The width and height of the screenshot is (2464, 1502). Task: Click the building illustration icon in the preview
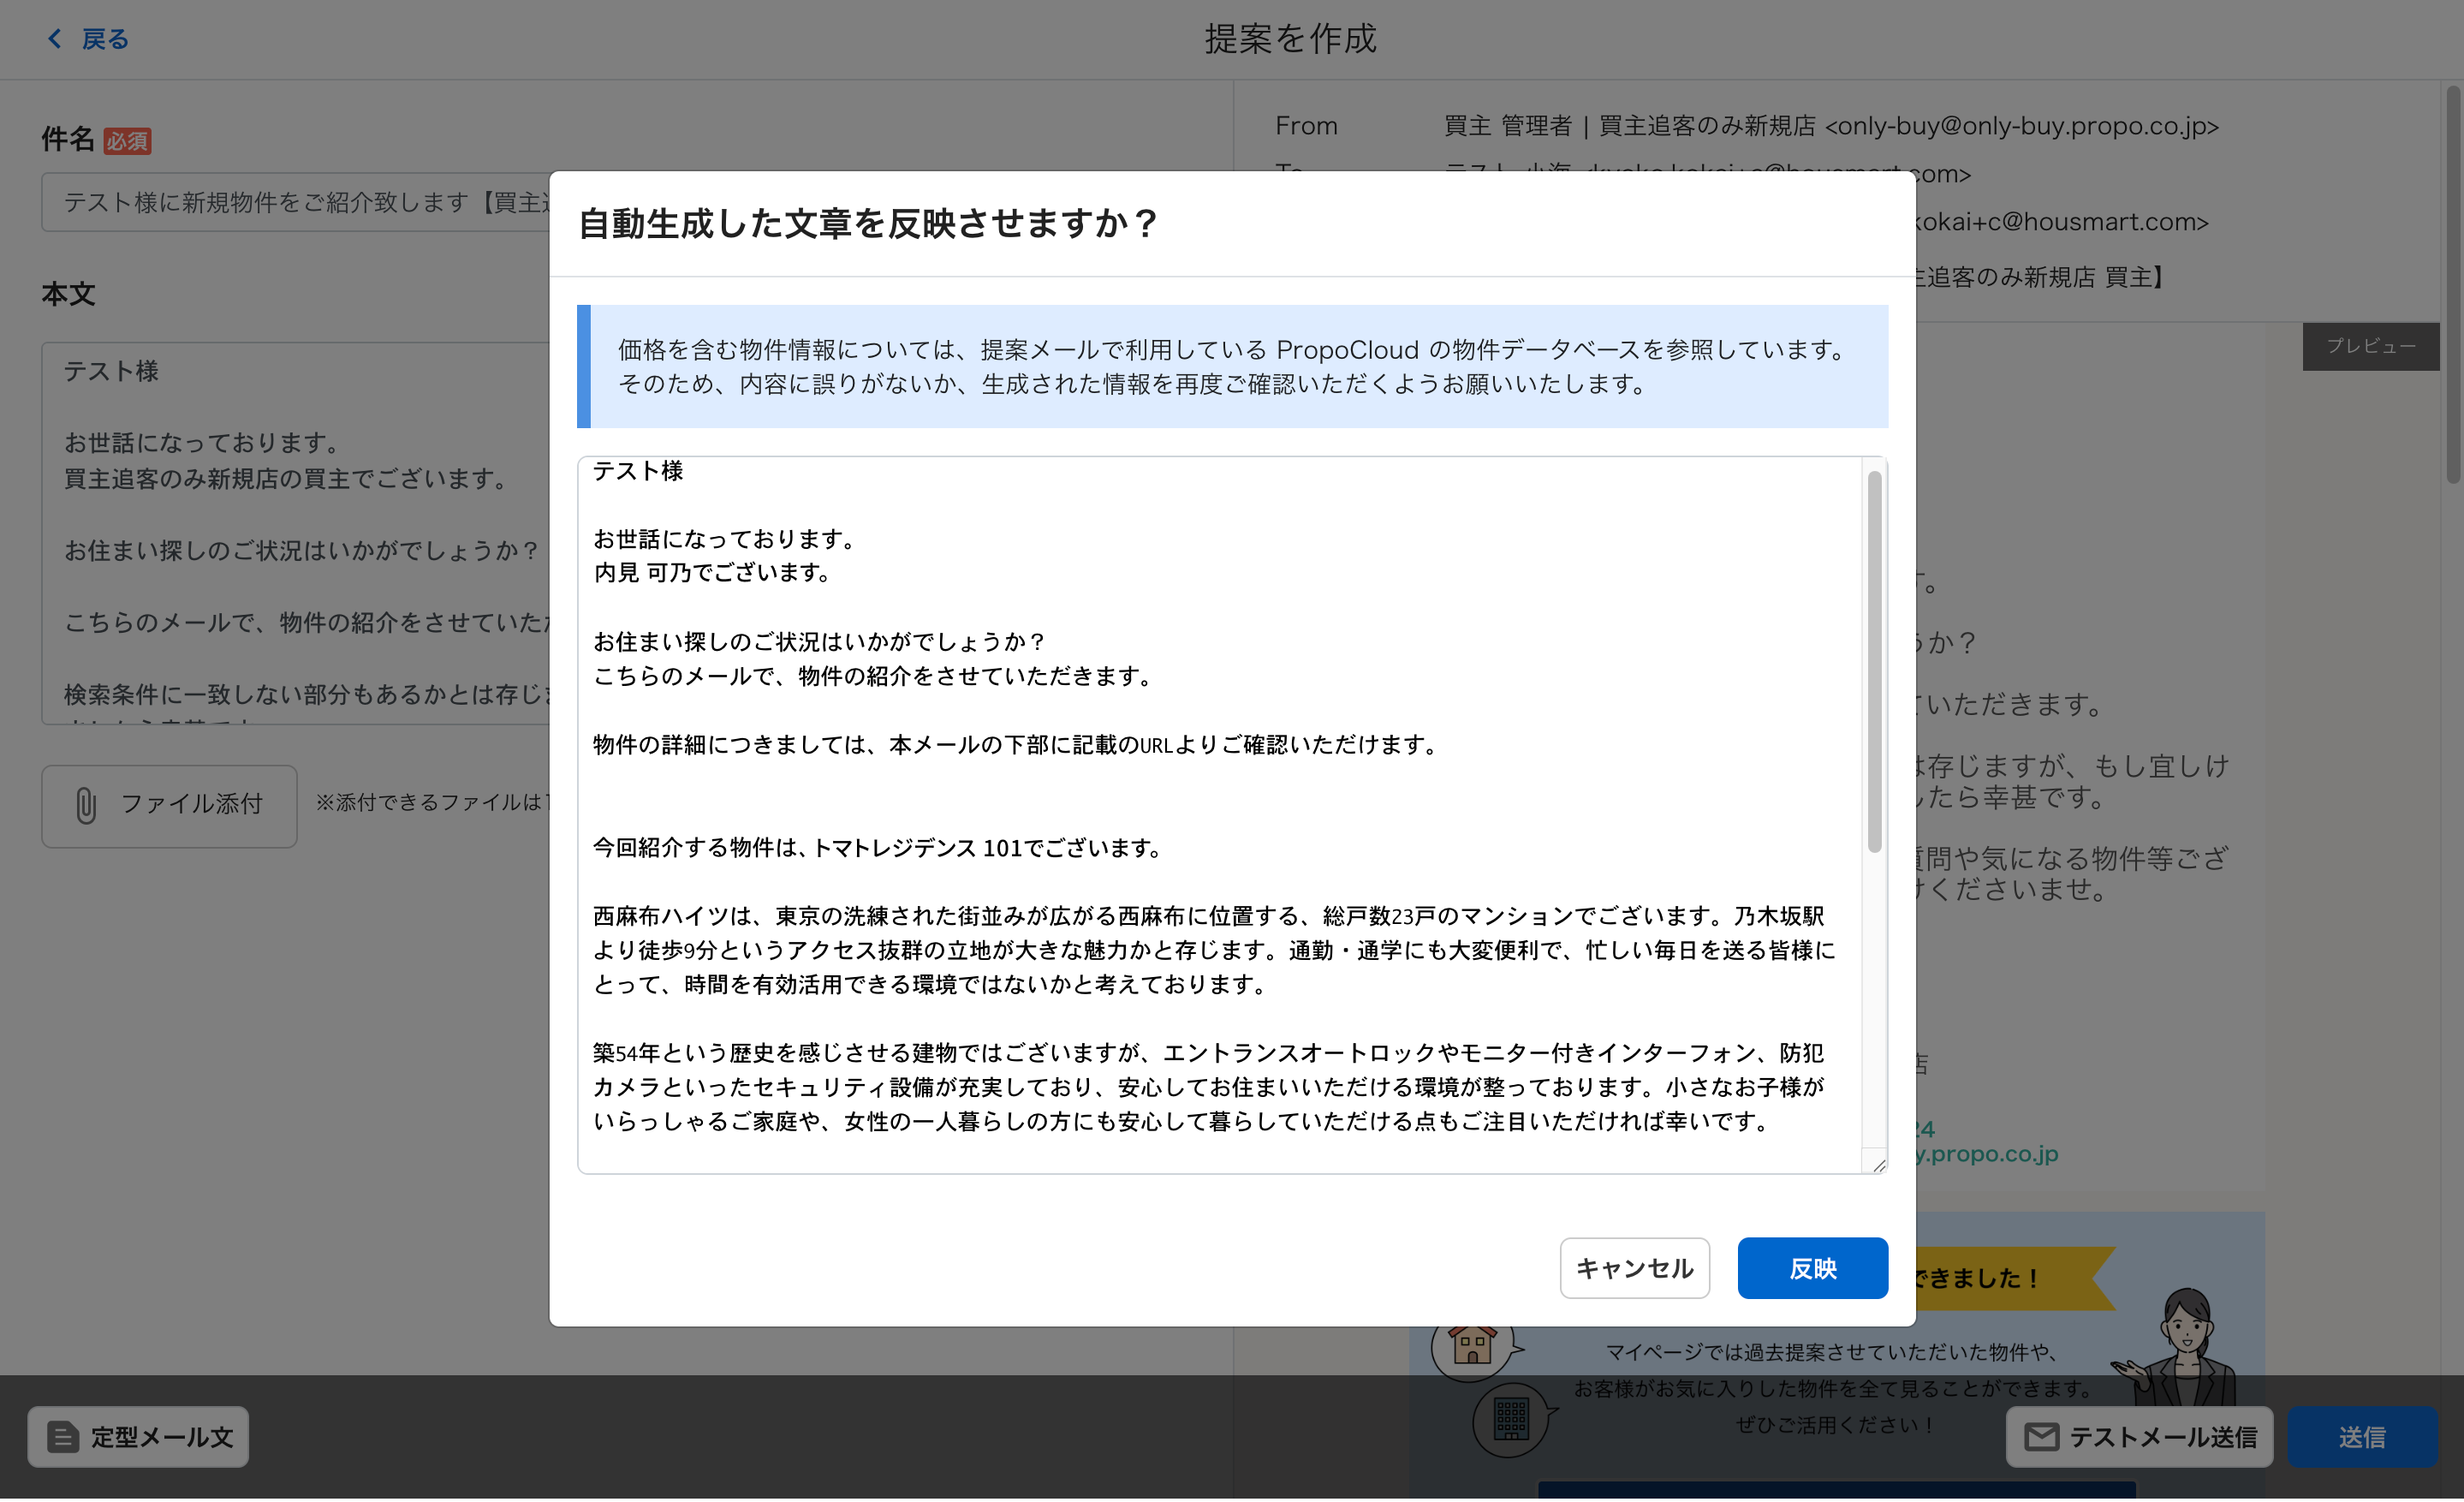coord(1510,1419)
